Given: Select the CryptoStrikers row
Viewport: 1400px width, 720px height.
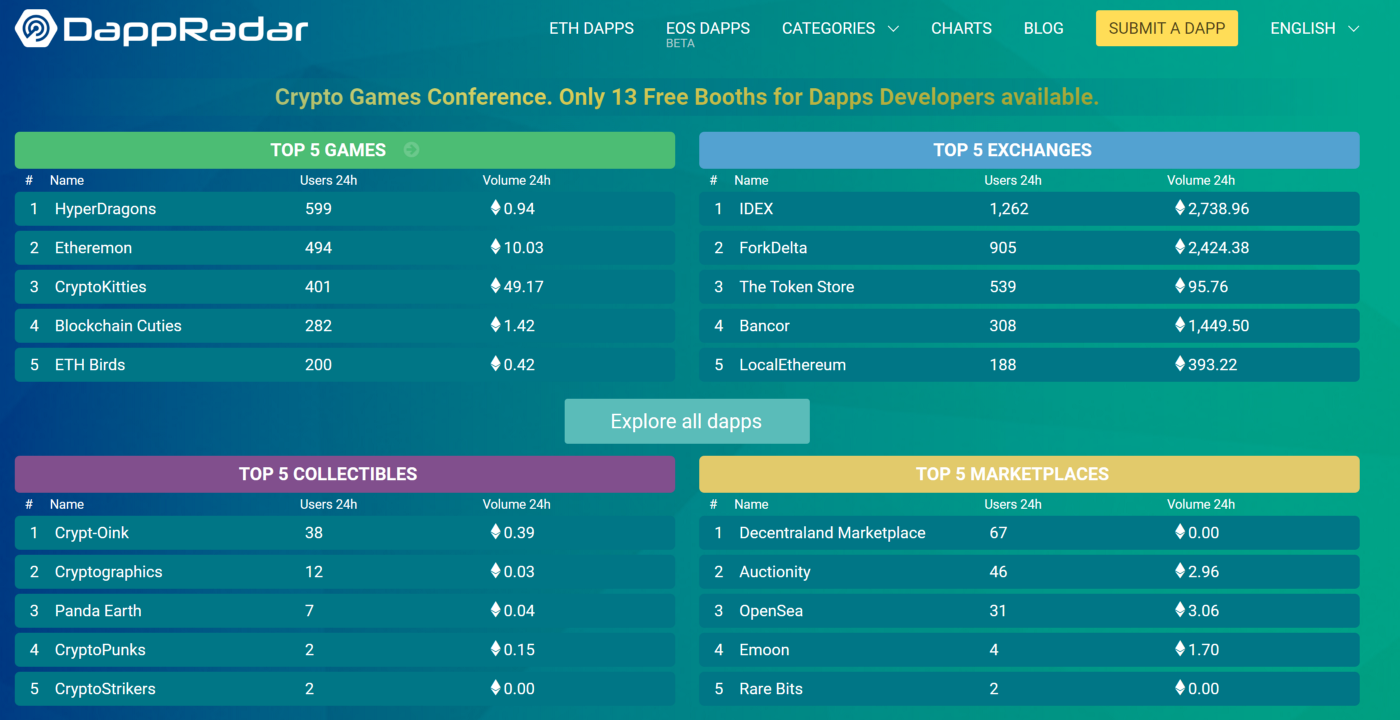Looking at the screenshot, I should click(x=345, y=689).
